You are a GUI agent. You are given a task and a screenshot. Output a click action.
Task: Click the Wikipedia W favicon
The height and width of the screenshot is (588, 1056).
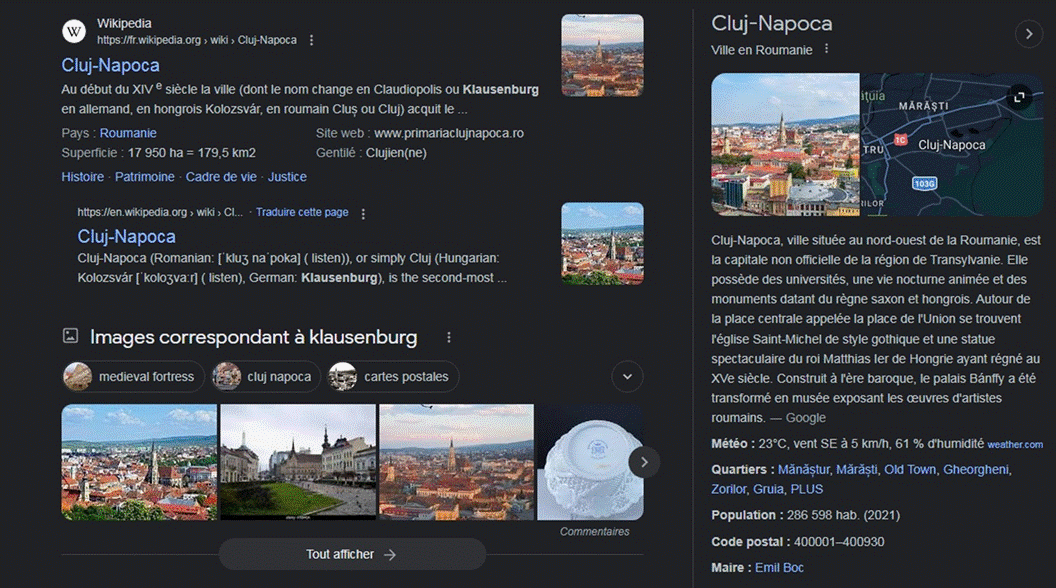click(74, 31)
